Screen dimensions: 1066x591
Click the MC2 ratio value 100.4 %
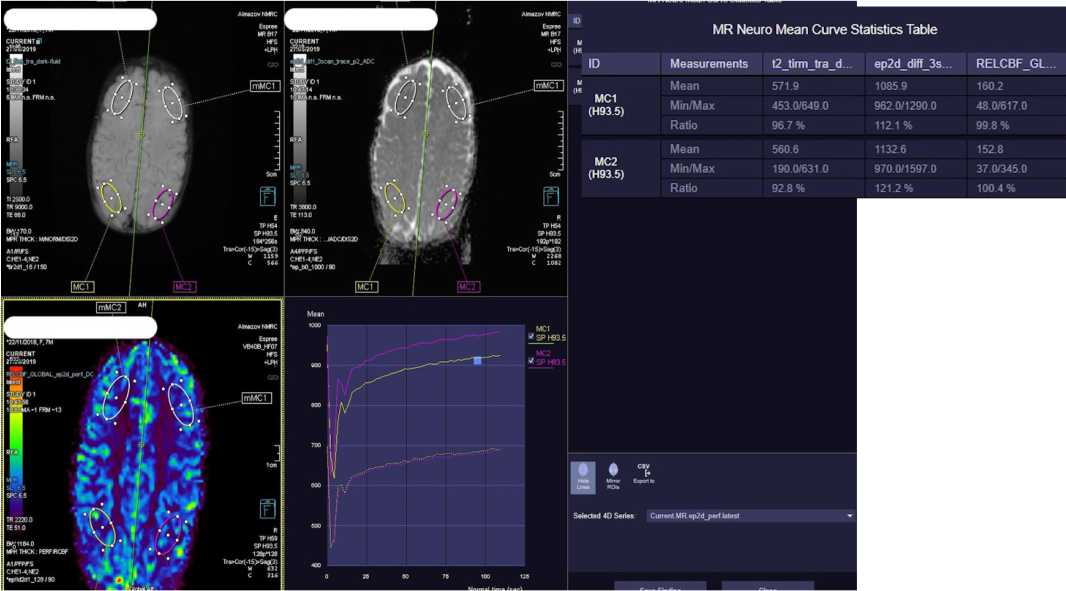tap(995, 188)
